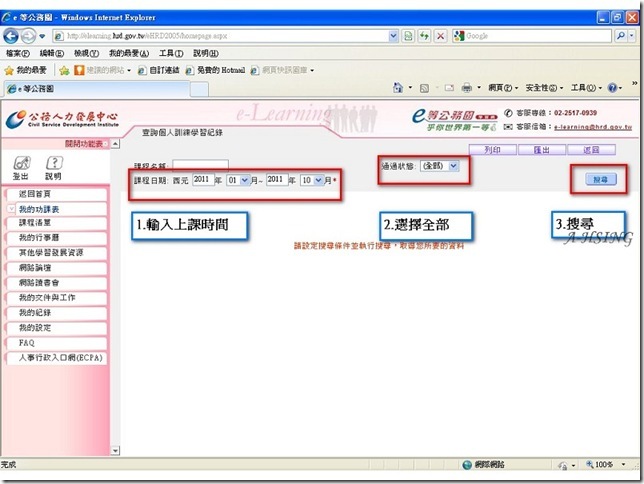The height and width of the screenshot is (484, 644).
Task: Click the browser Forward arrow button
Action: pos(28,36)
